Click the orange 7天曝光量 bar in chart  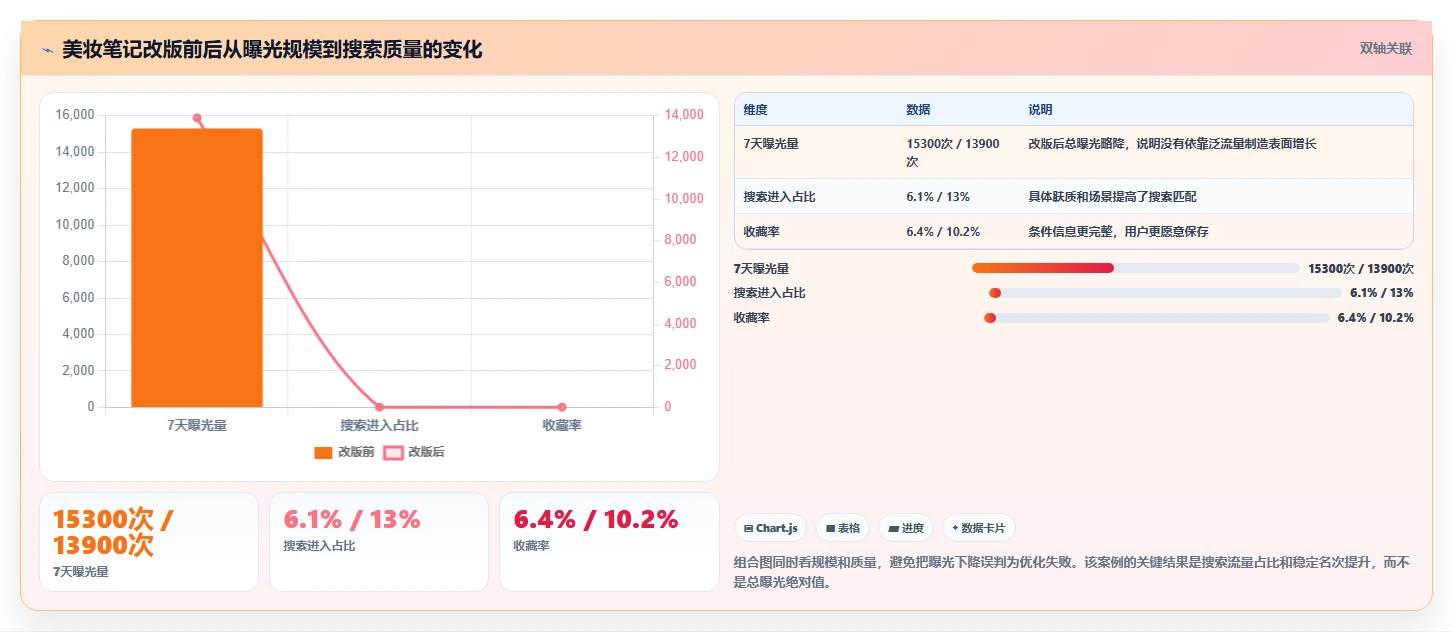(x=197, y=268)
